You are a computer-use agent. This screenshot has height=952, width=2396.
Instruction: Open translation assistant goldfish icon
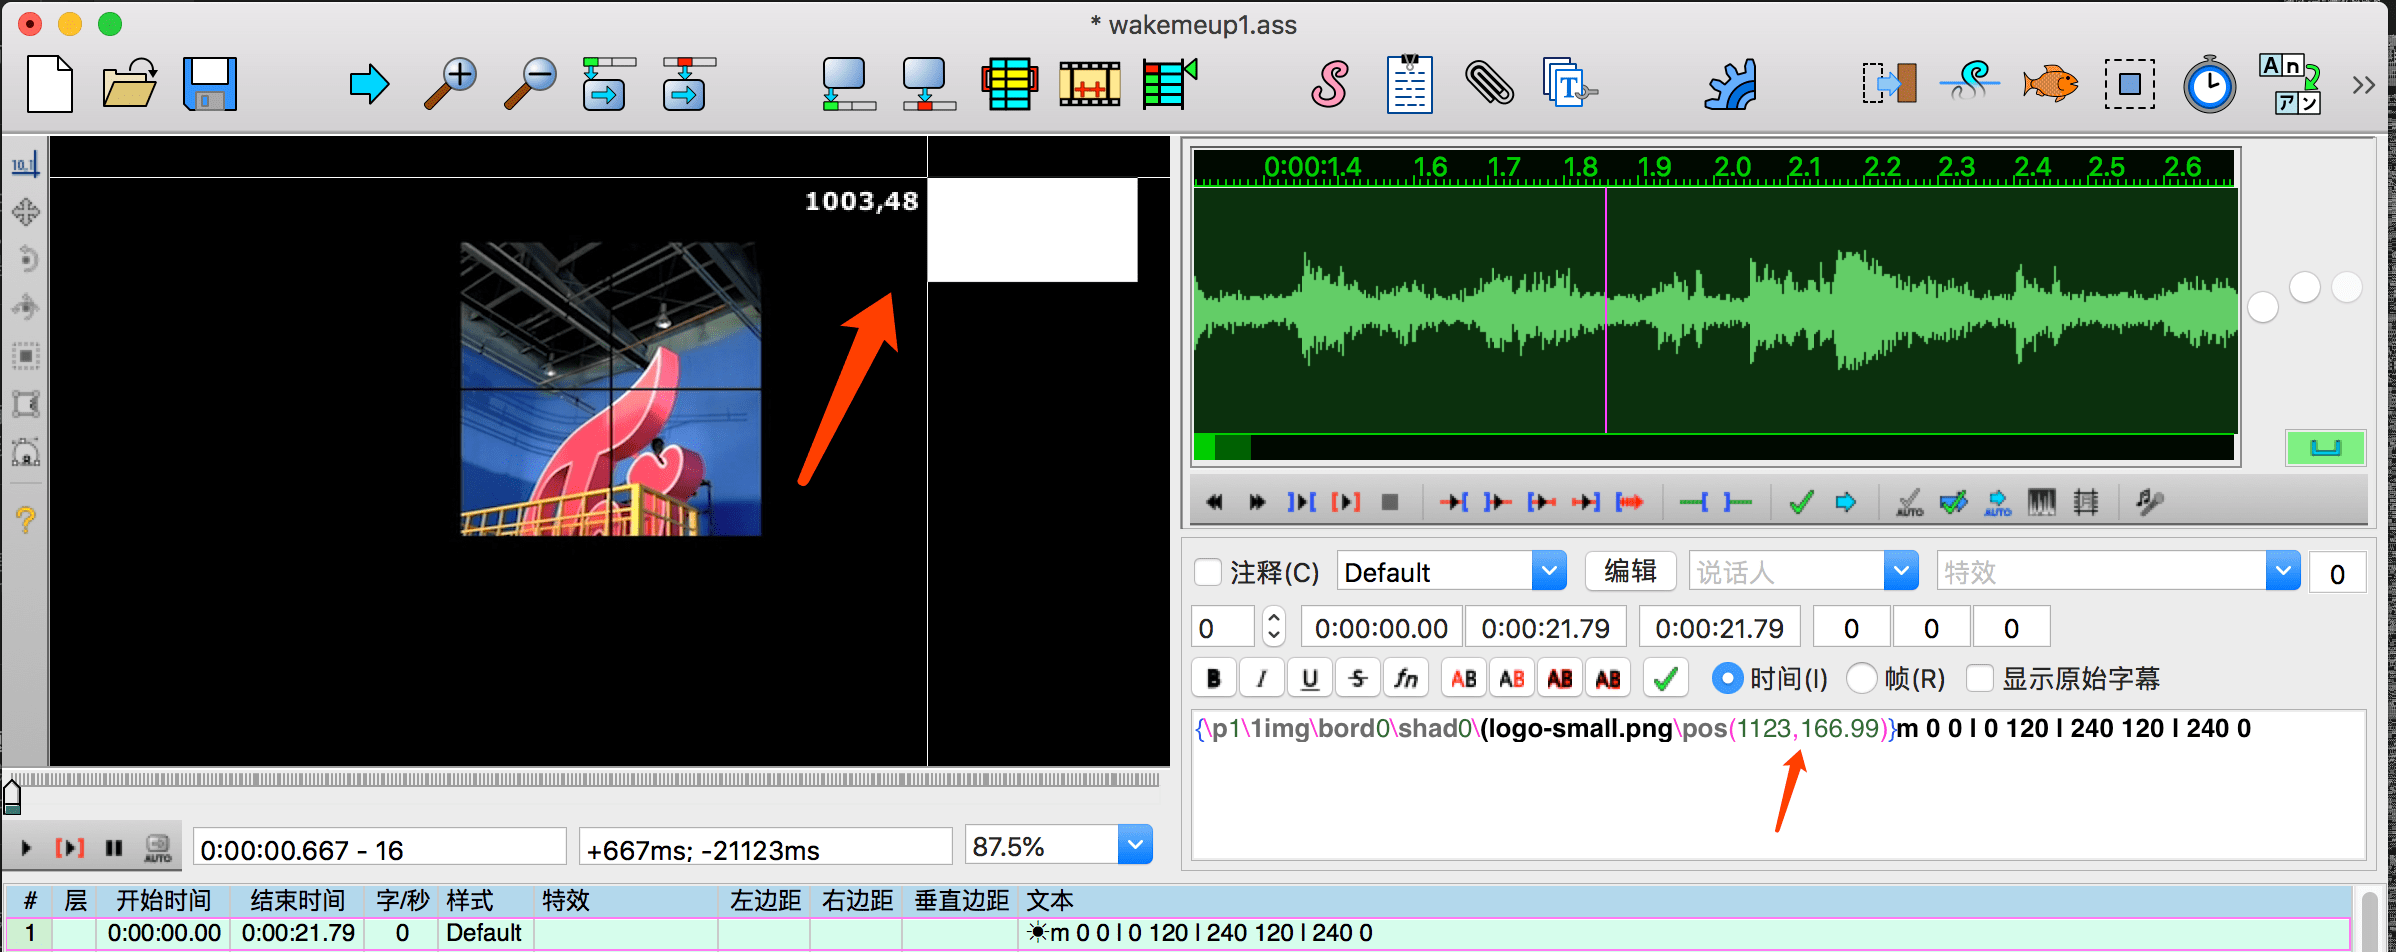[2050, 84]
